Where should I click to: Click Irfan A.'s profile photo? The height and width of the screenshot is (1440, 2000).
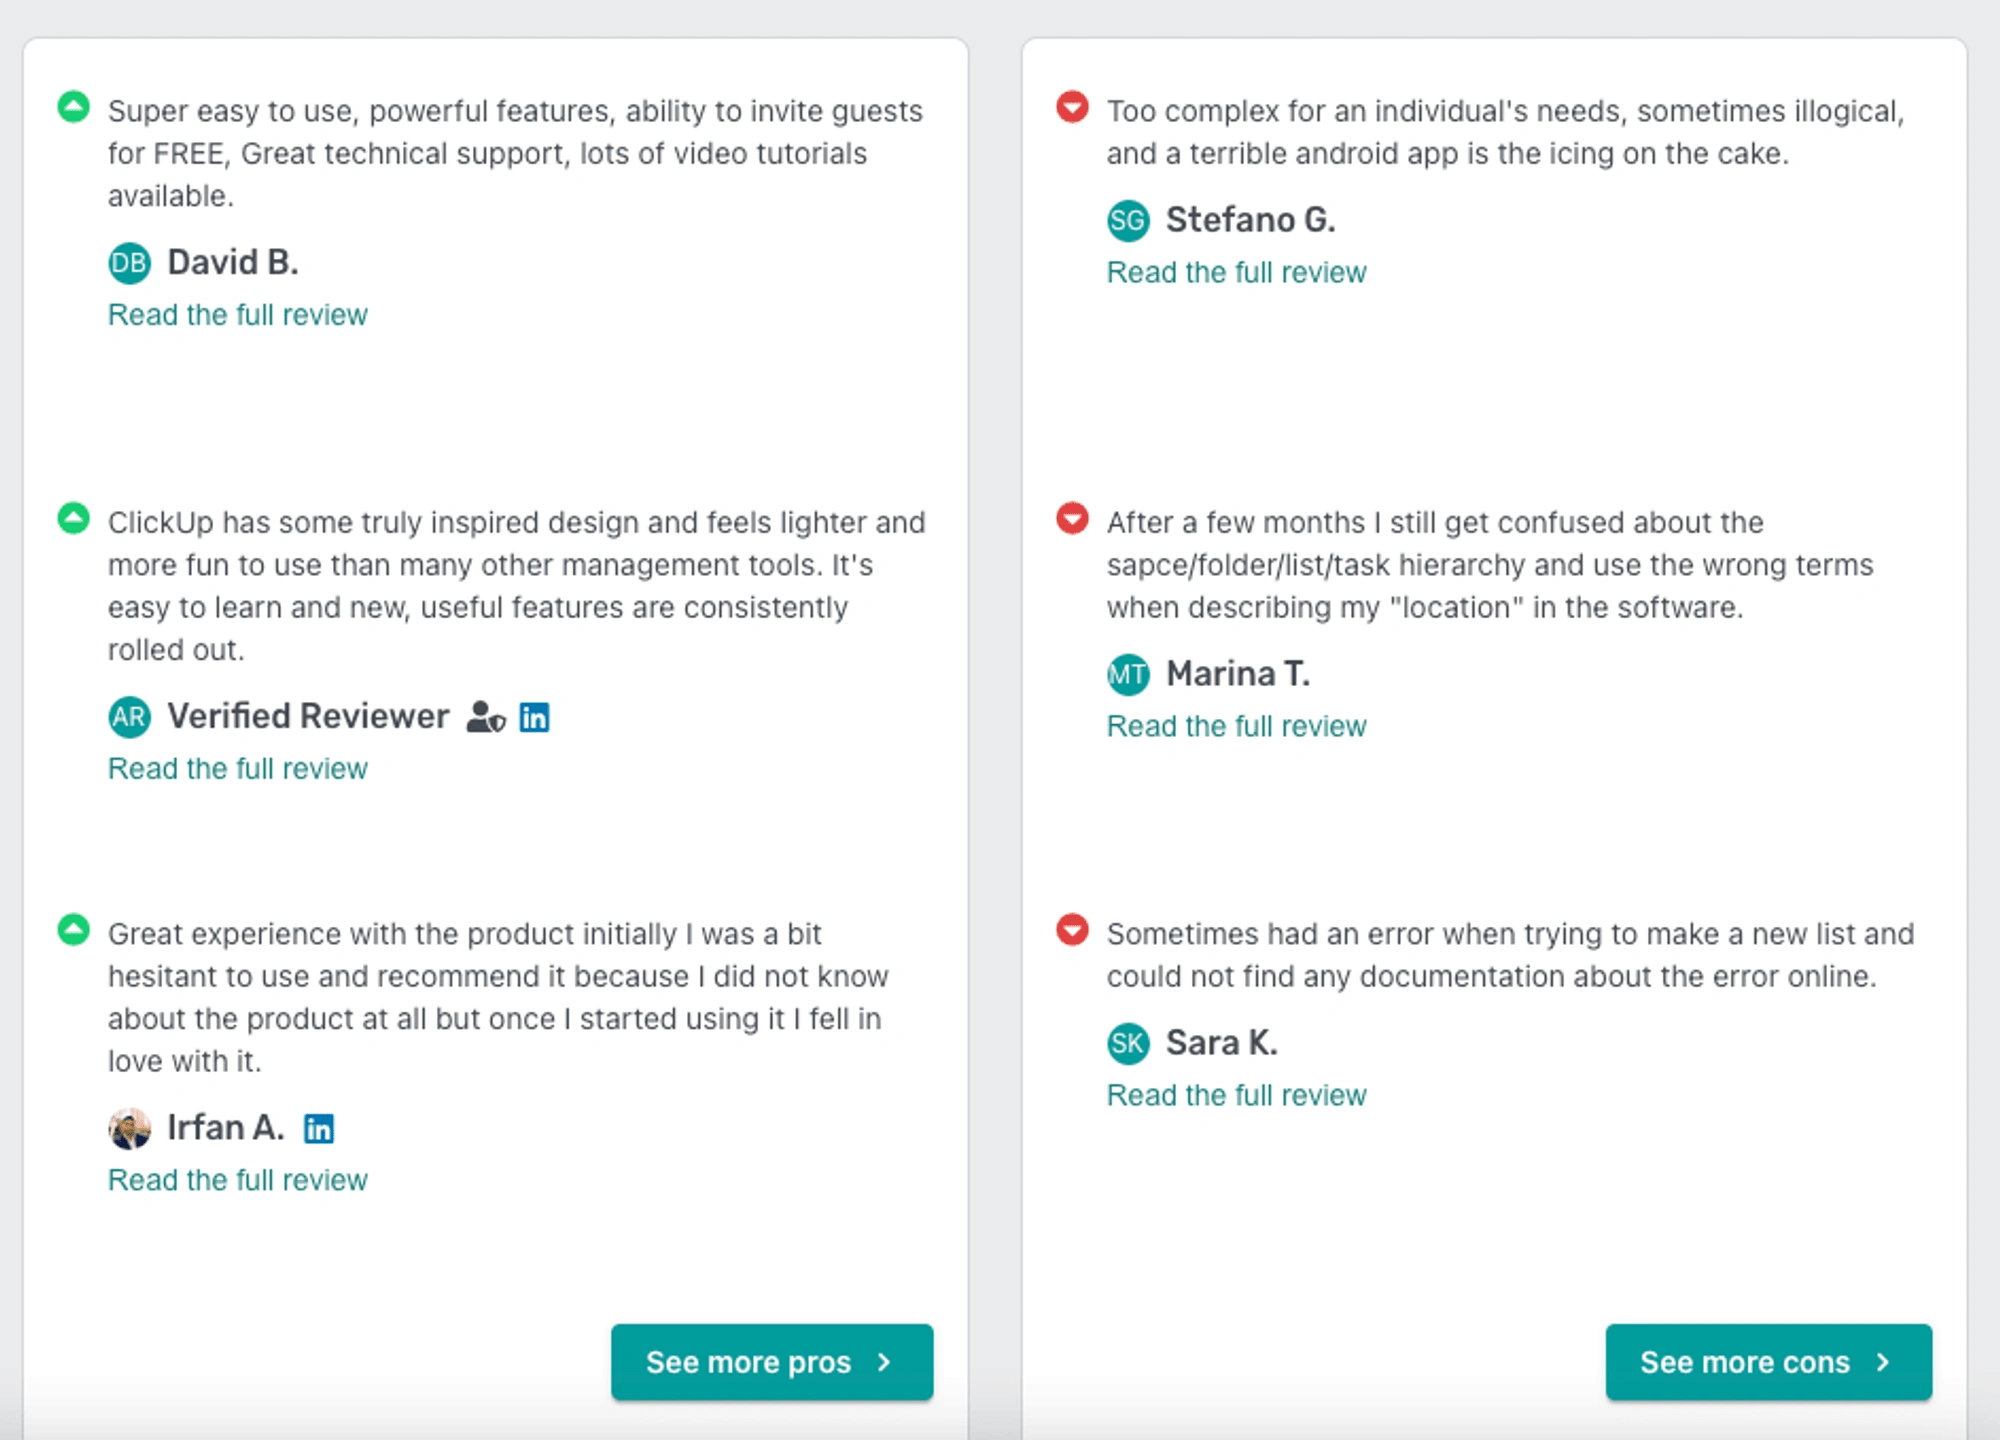pos(129,1128)
